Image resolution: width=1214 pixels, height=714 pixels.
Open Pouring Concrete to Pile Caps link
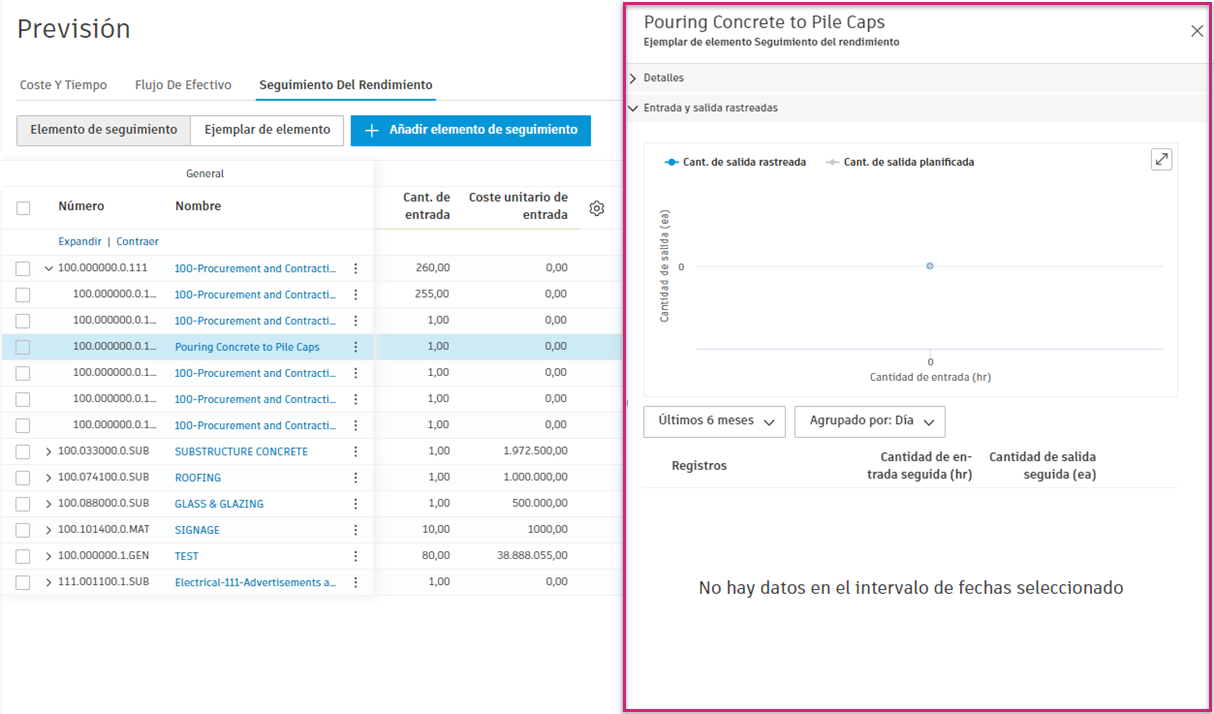(x=247, y=347)
